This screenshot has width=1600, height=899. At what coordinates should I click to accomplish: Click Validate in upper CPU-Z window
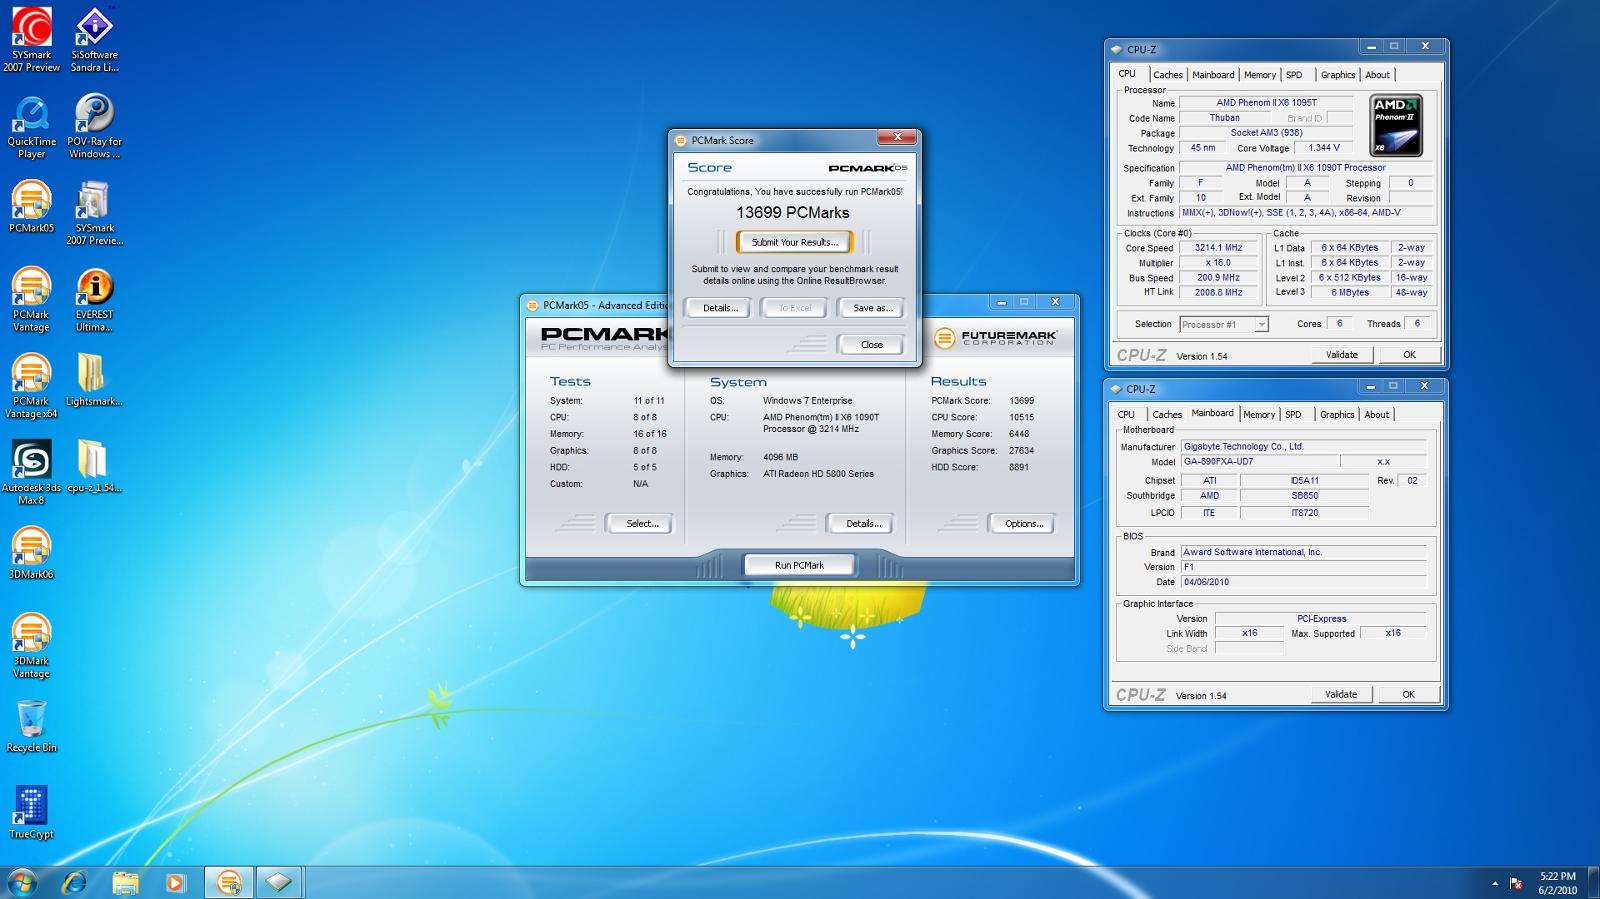(1342, 355)
